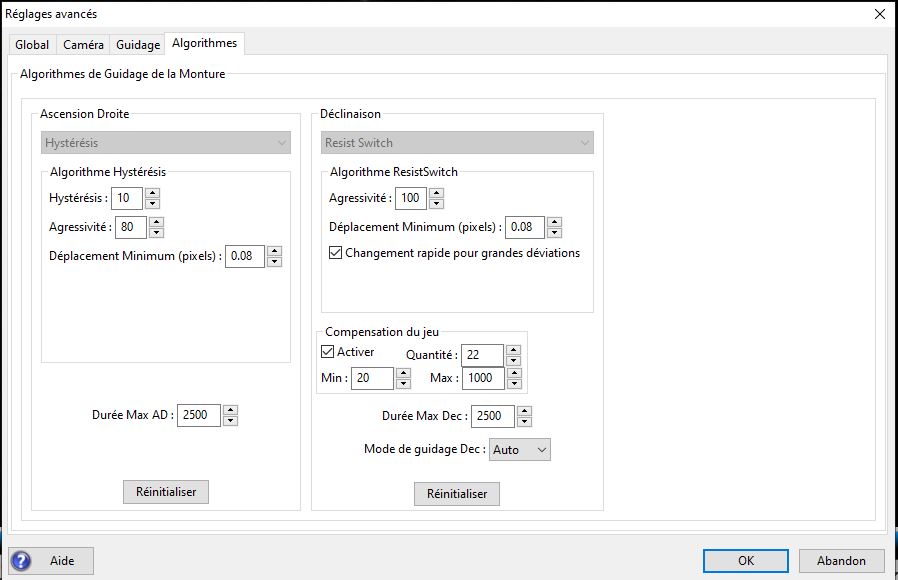
Task: Click Durée Max AD input field
Action: 199,415
